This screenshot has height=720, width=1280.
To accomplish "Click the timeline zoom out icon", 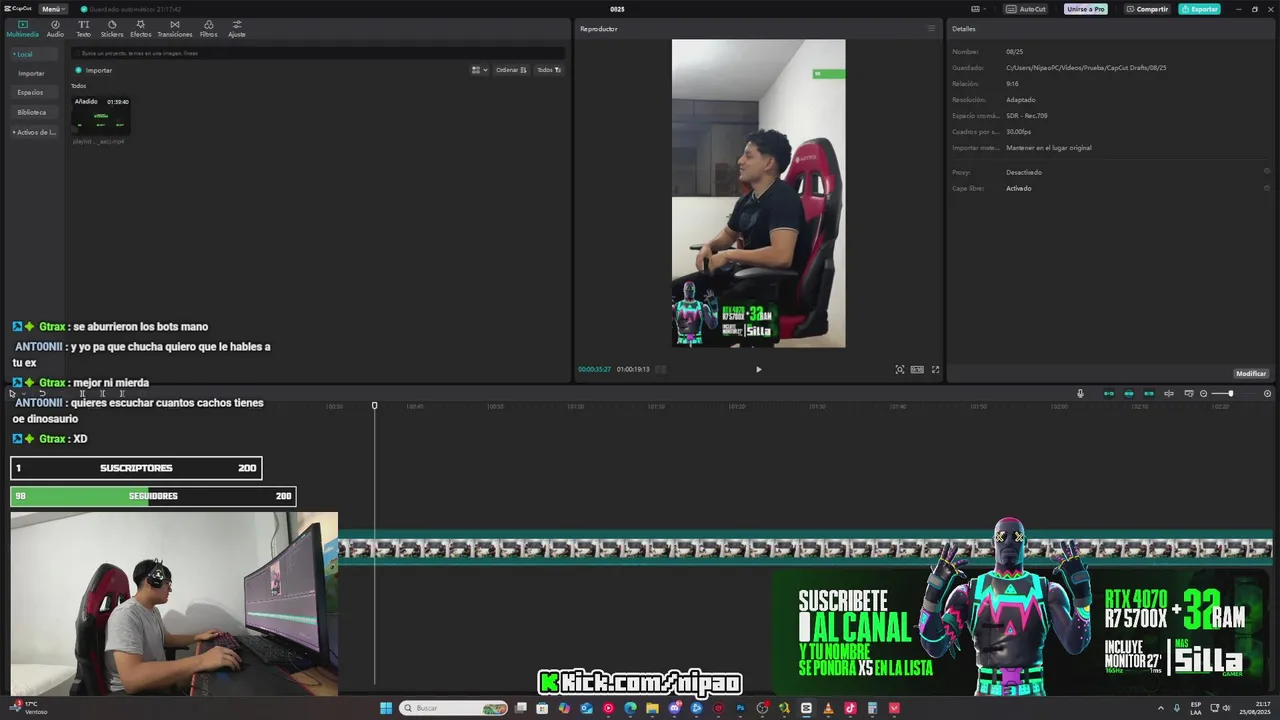I will 1203,393.
